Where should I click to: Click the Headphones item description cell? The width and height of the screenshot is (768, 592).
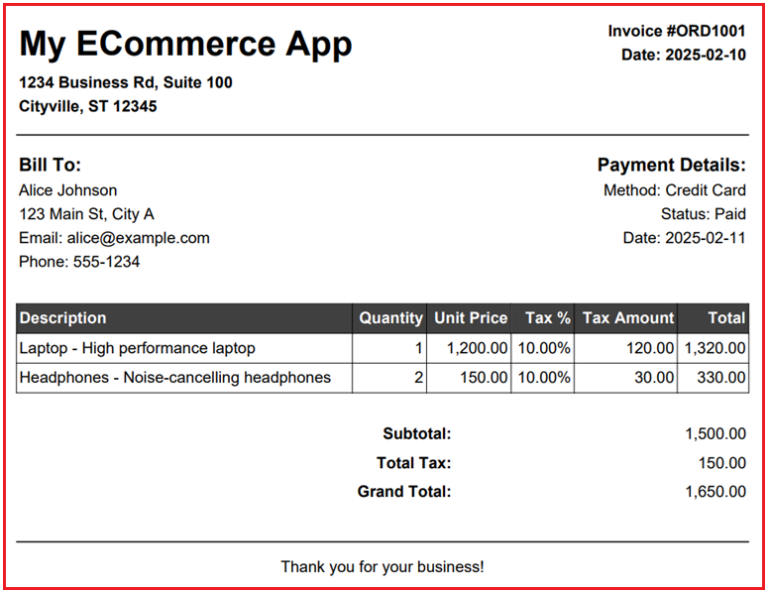click(175, 377)
